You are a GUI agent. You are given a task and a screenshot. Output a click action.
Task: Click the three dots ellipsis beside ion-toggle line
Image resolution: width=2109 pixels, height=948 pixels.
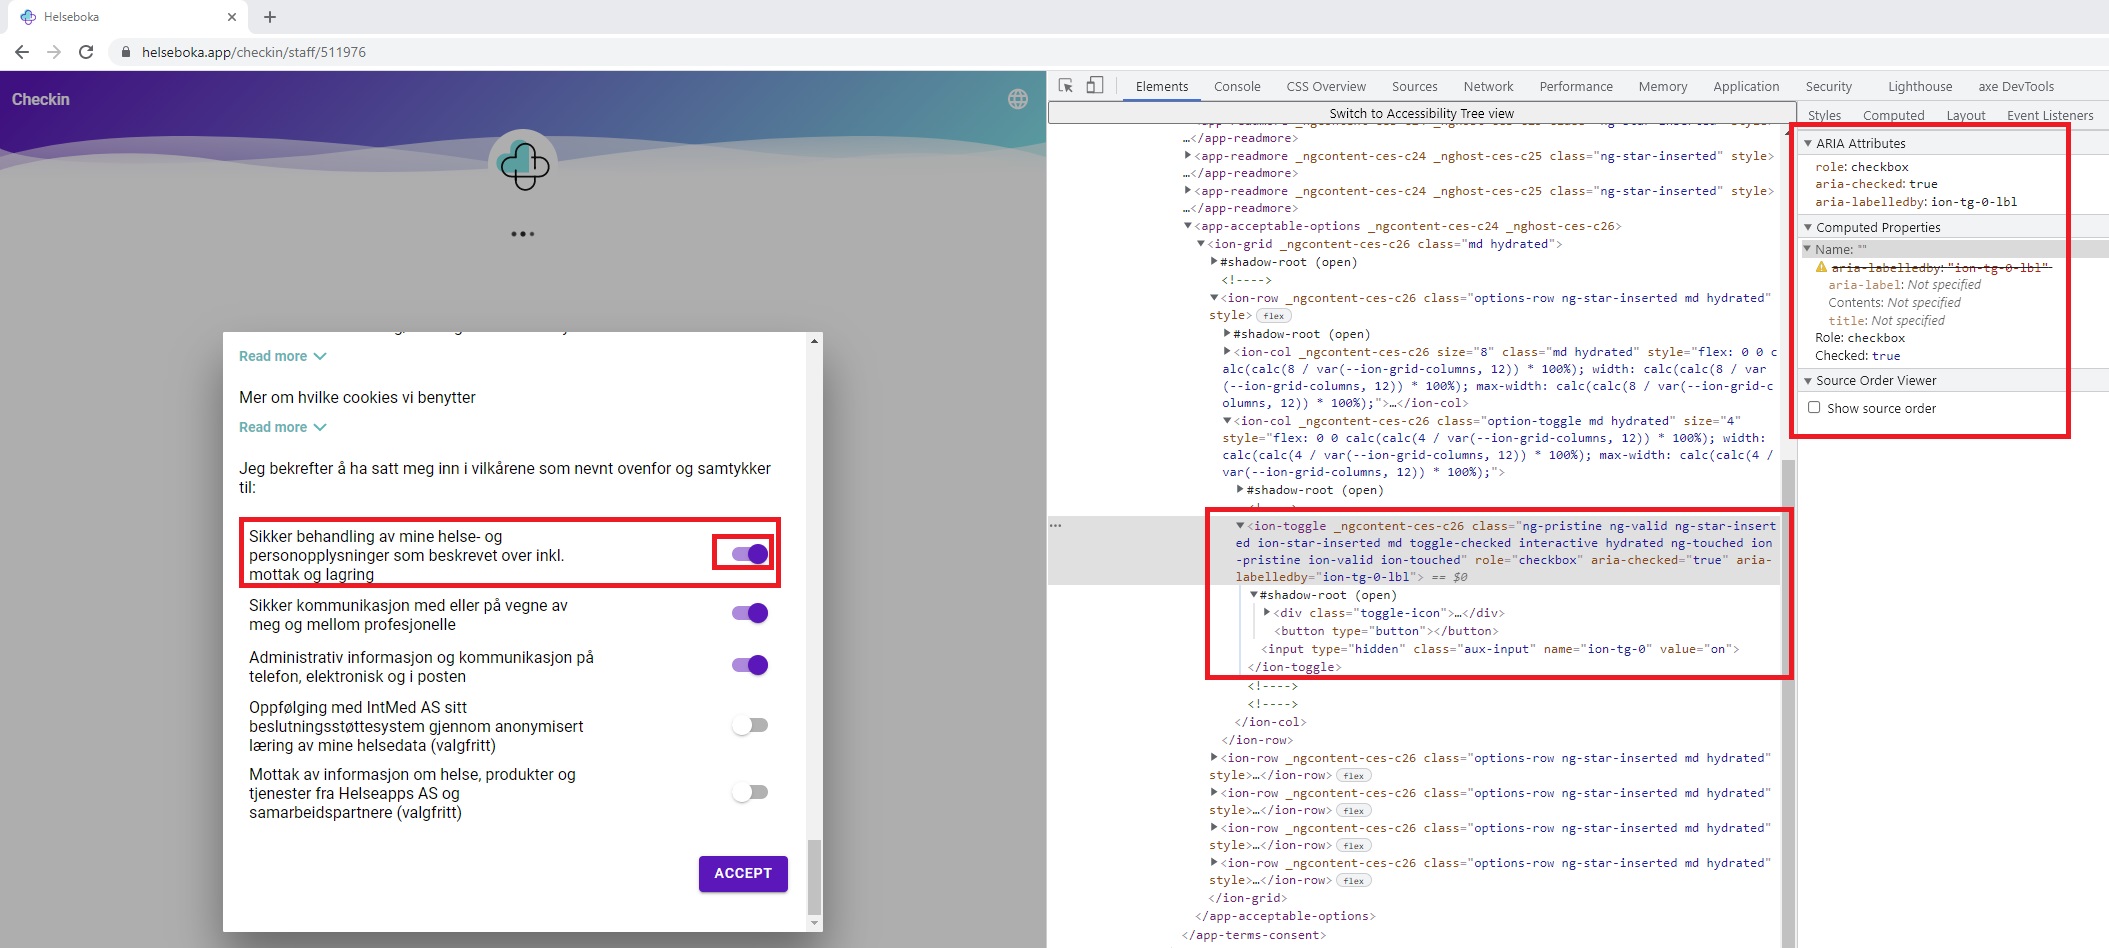click(1055, 525)
